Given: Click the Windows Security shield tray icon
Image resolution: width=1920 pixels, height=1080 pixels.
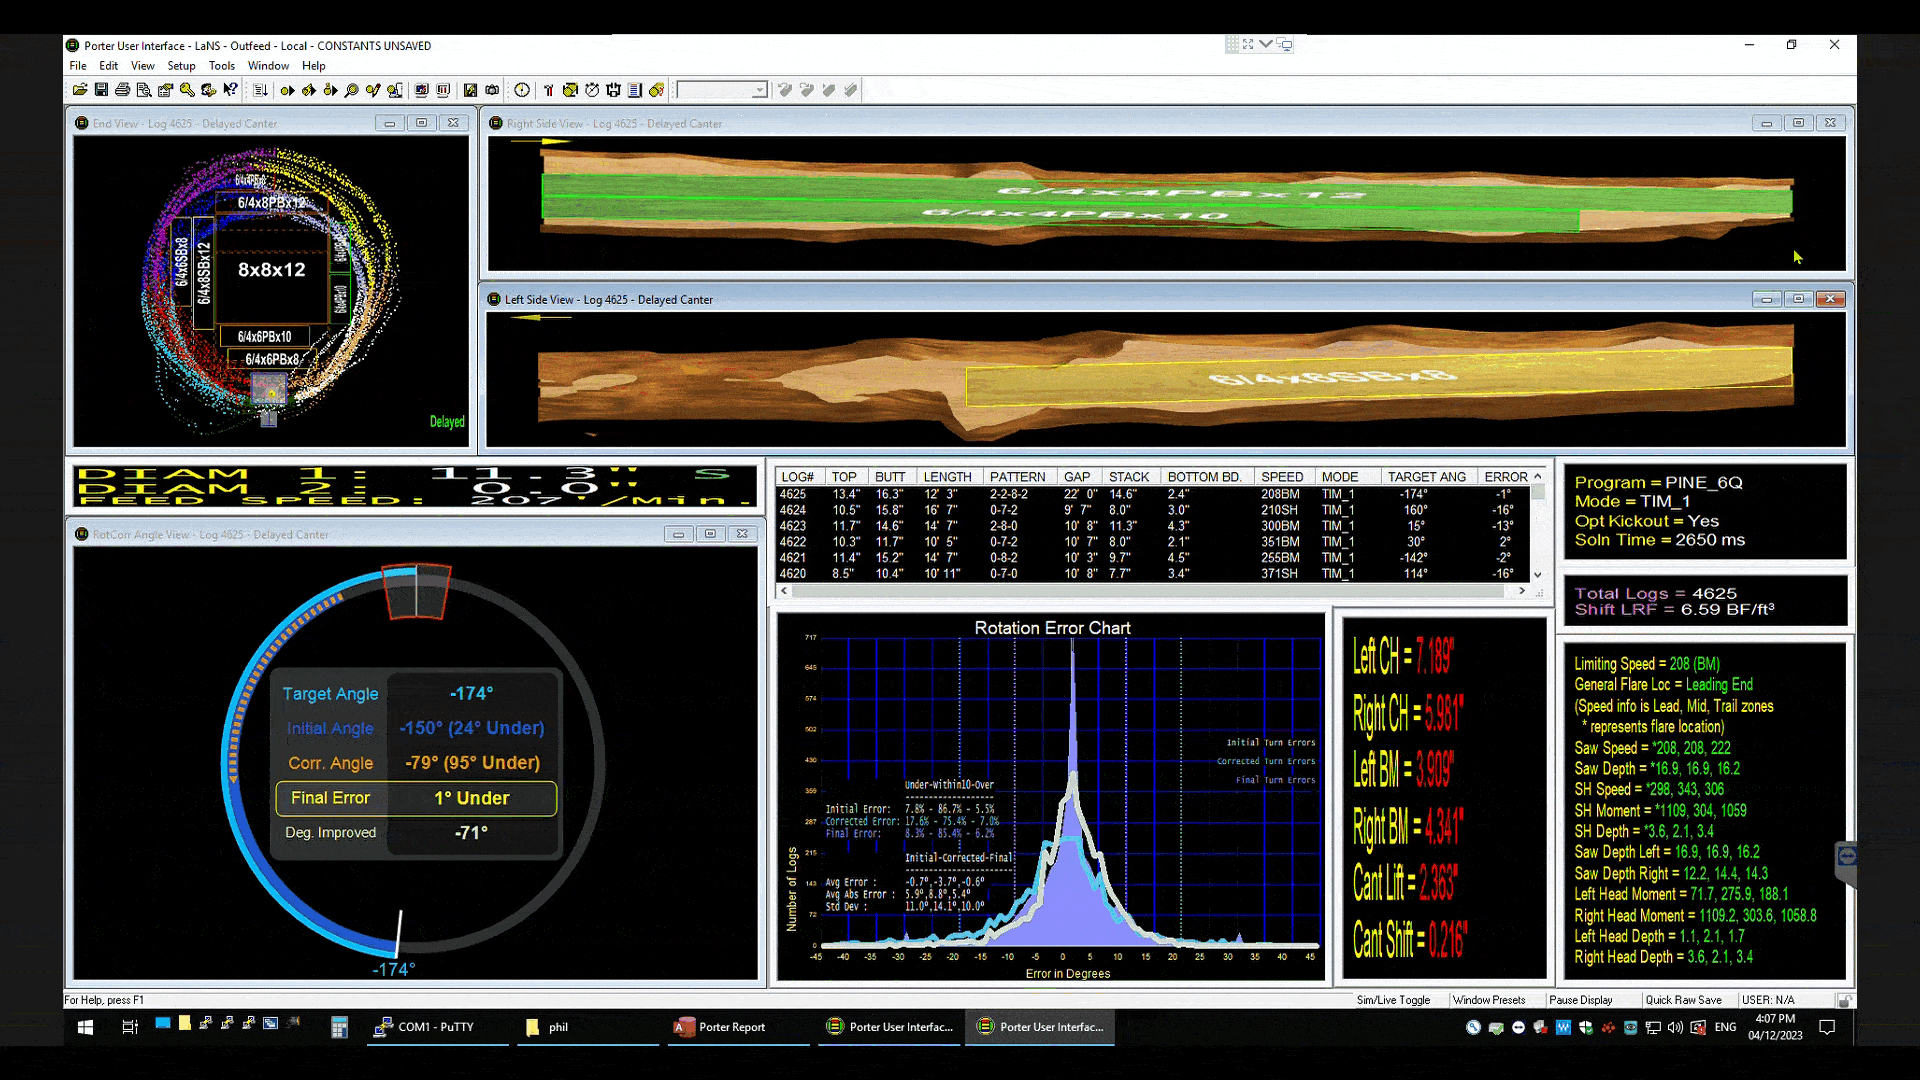Looking at the screenshot, I should [x=1586, y=1027].
